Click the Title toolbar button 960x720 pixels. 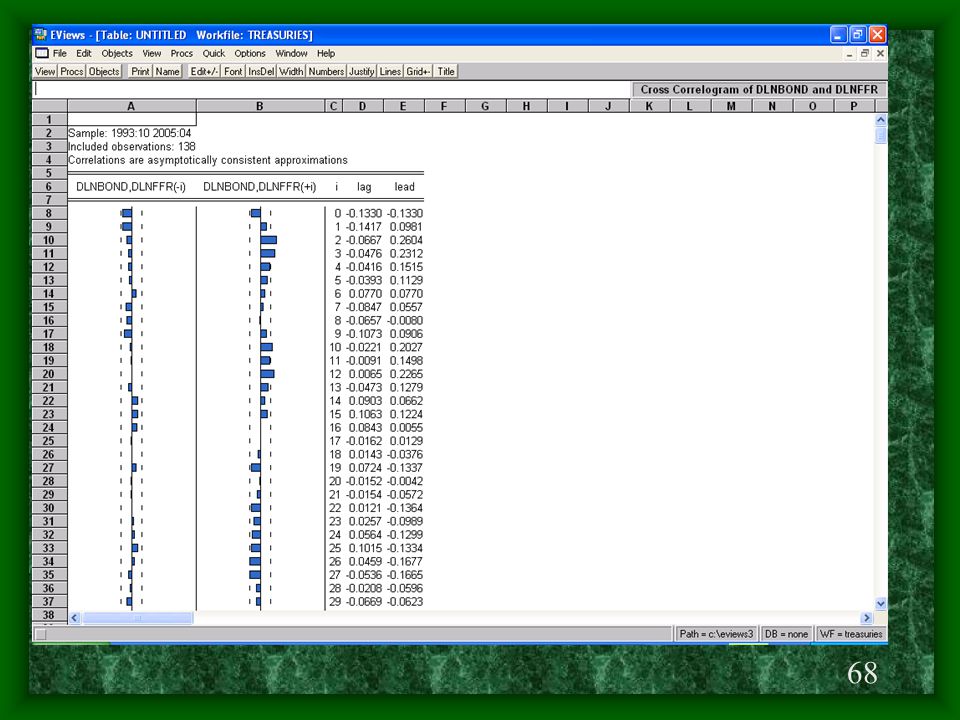[x=446, y=71]
